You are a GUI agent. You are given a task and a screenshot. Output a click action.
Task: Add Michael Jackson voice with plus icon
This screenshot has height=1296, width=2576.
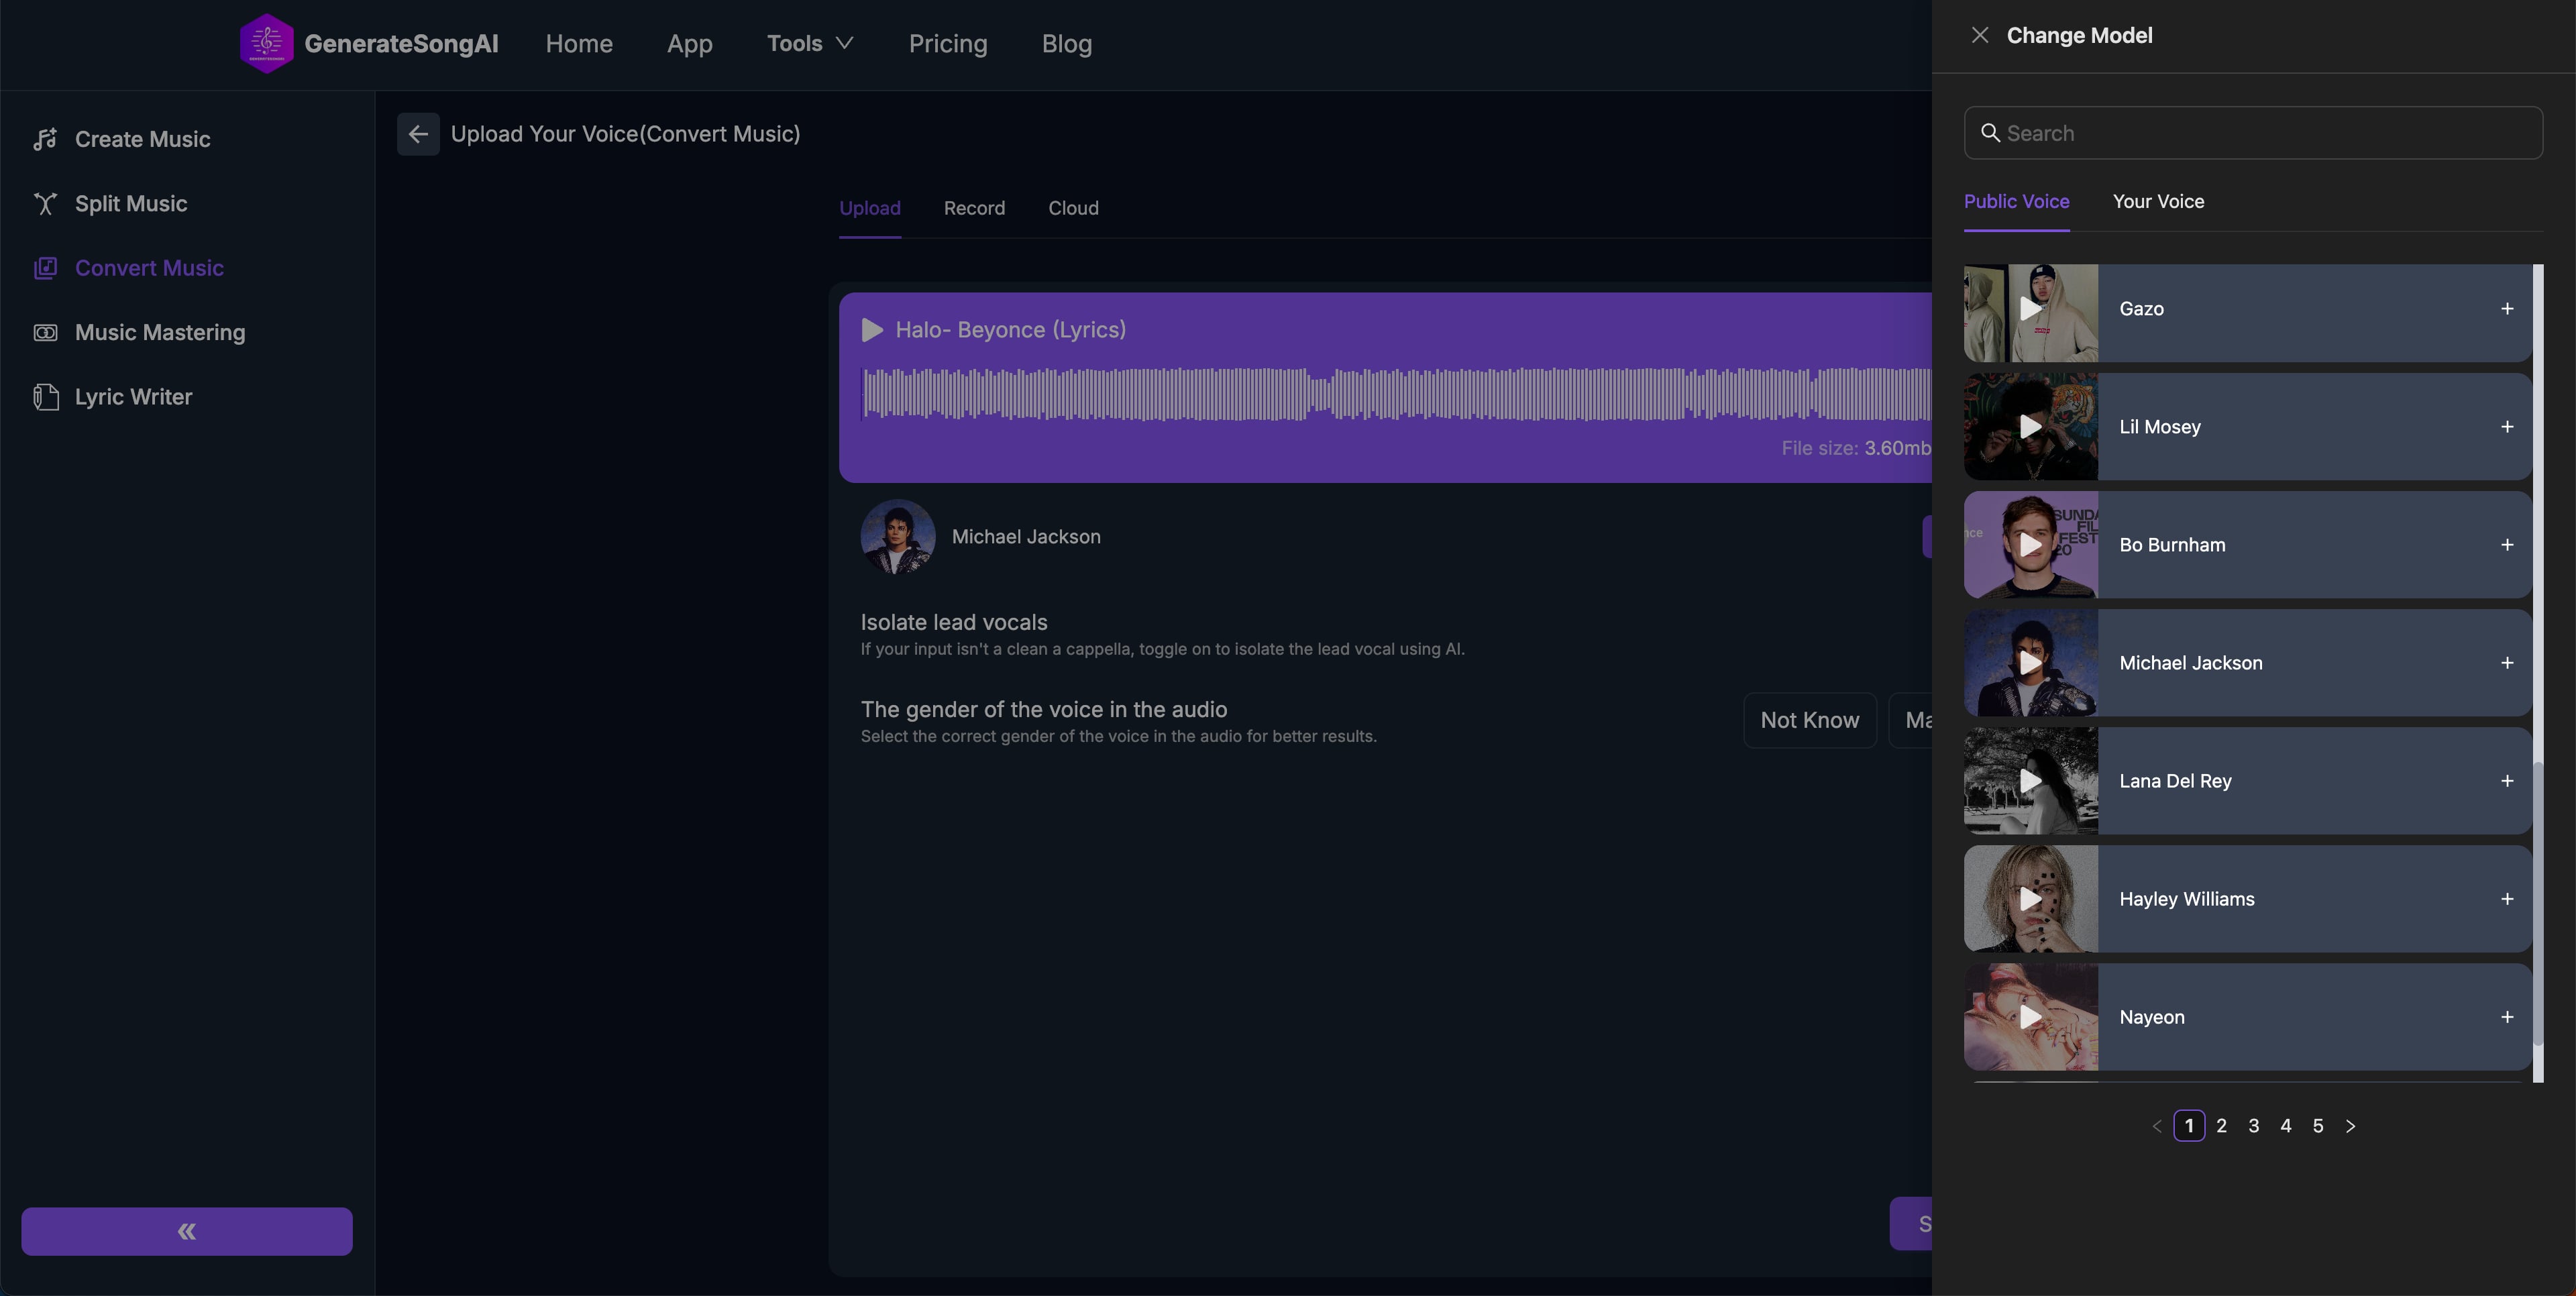coord(2507,663)
